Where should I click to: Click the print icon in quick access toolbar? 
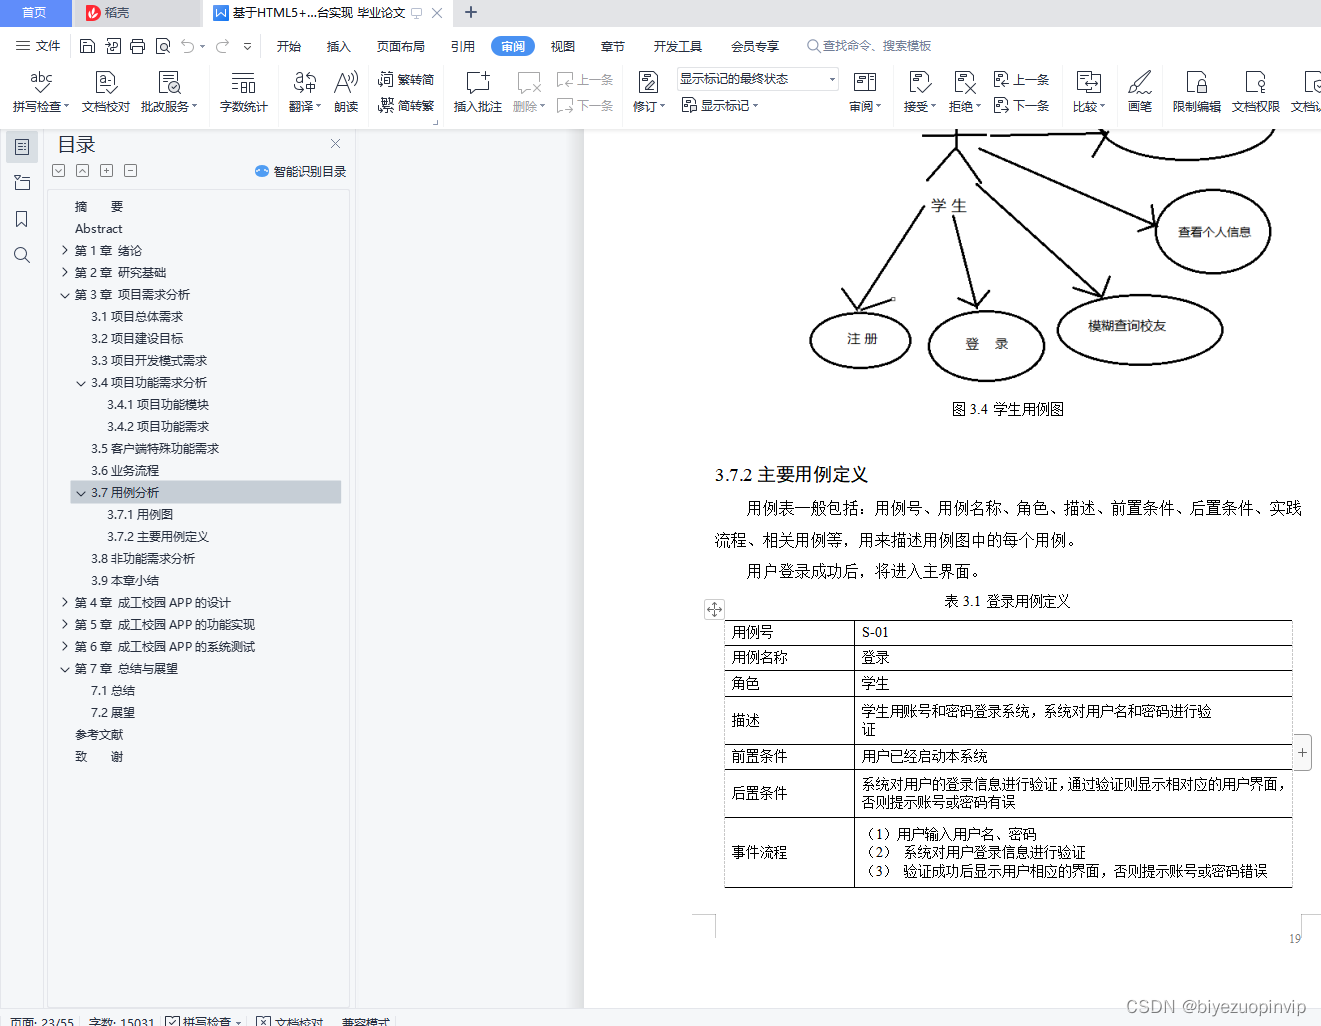click(x=137, y=46)
